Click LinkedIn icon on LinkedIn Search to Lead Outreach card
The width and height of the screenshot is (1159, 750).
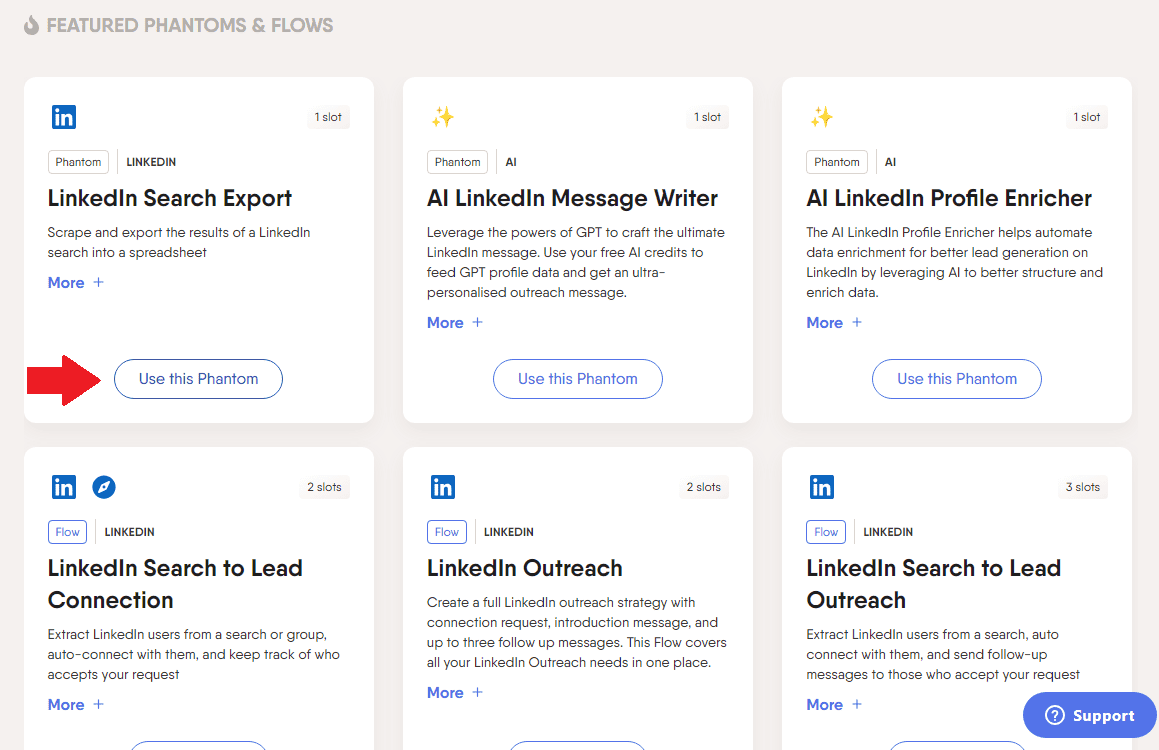pos(822,487)
